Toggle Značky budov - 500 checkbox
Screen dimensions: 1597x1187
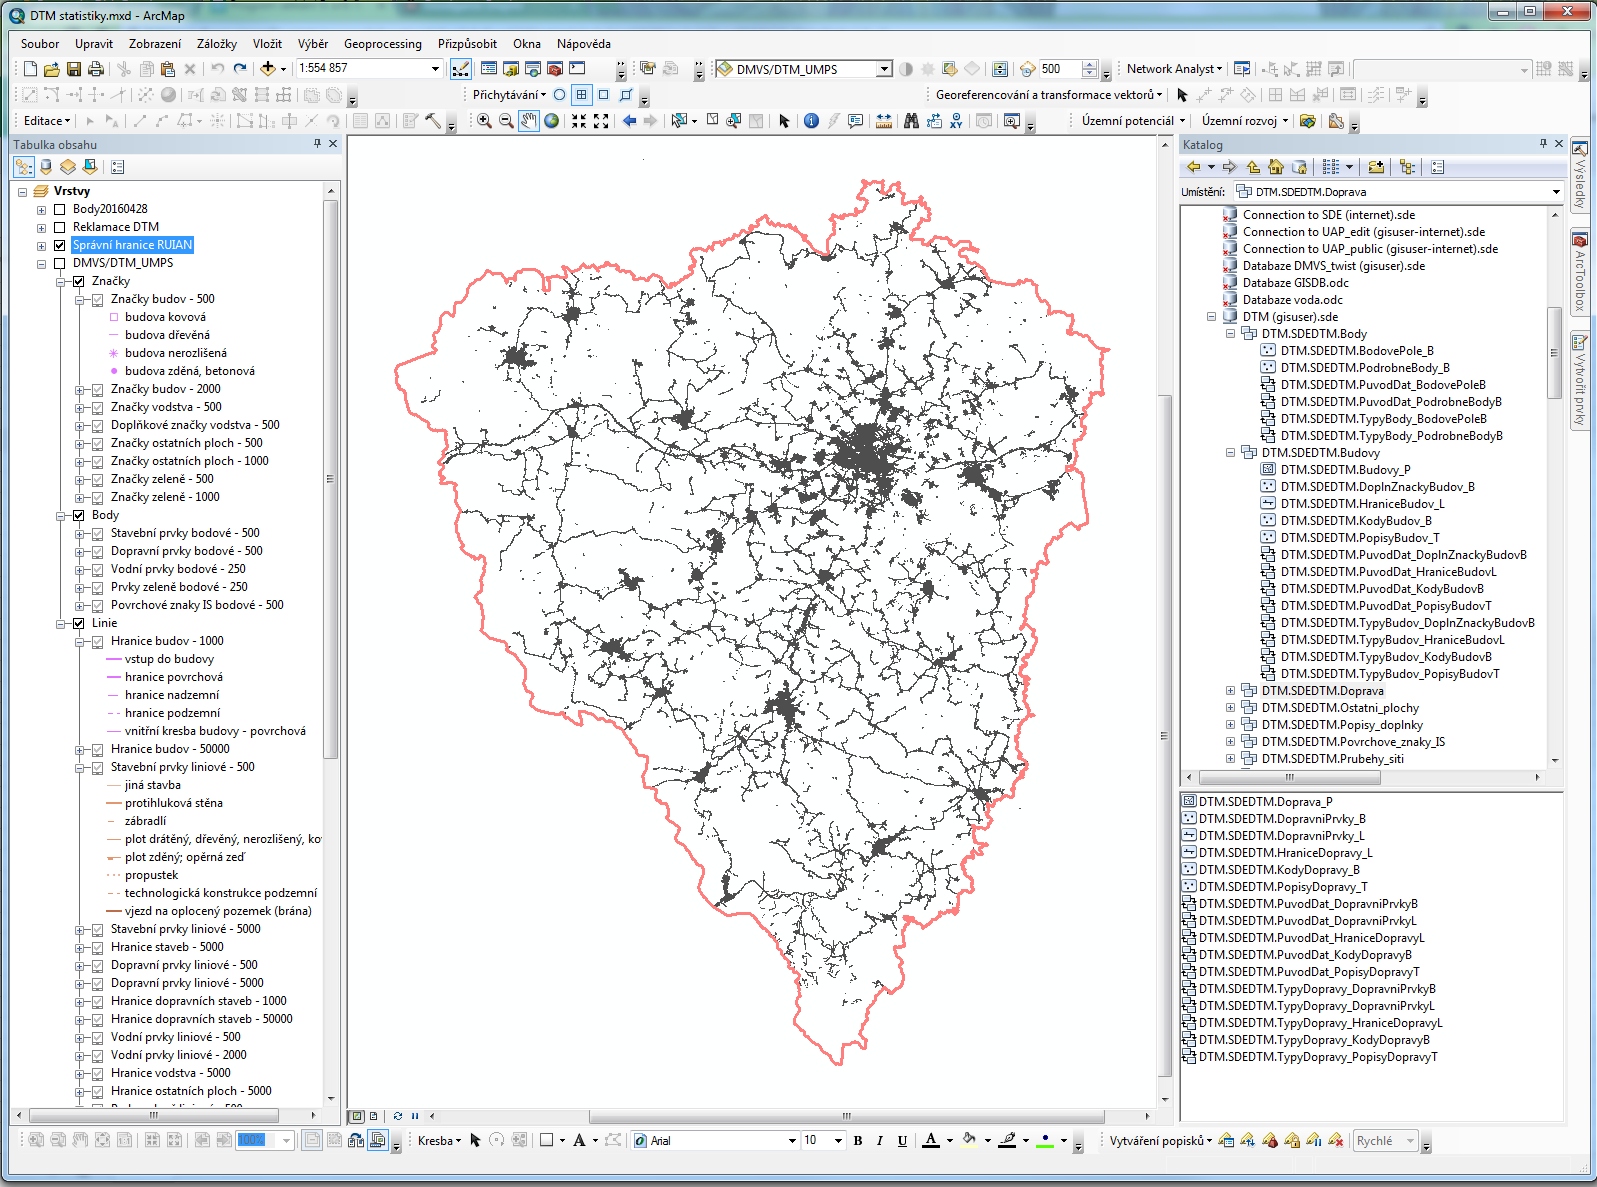click(97, 299)
